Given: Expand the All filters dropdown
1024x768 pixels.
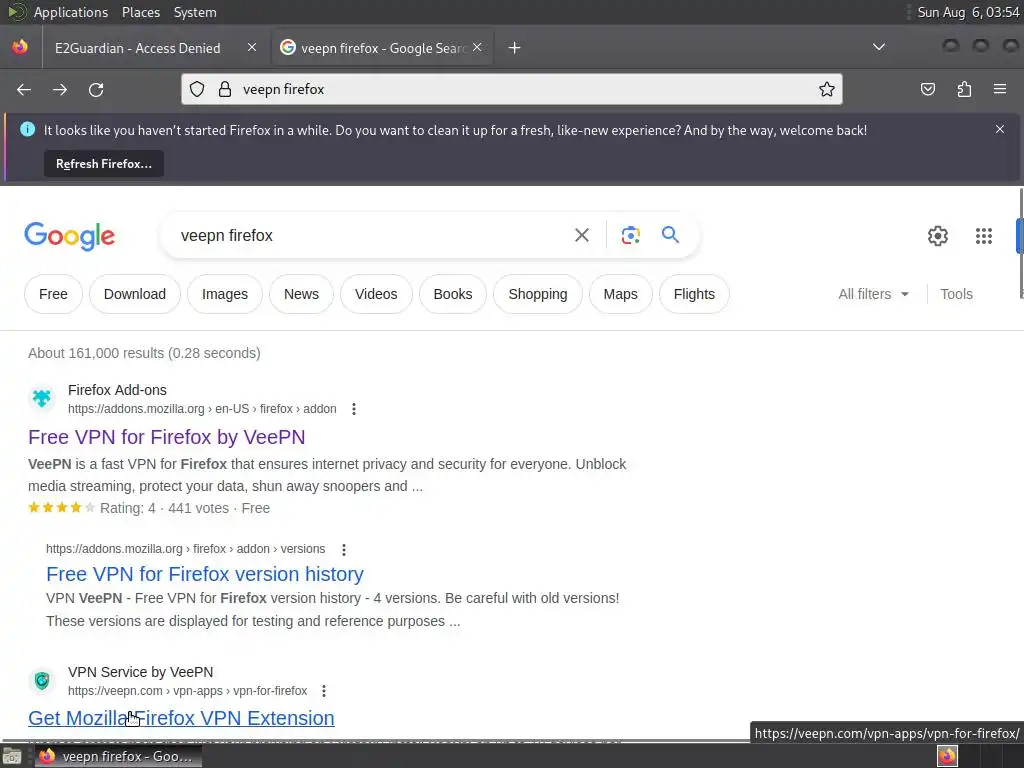Looking at the screenshot, I should coord(873,294).
